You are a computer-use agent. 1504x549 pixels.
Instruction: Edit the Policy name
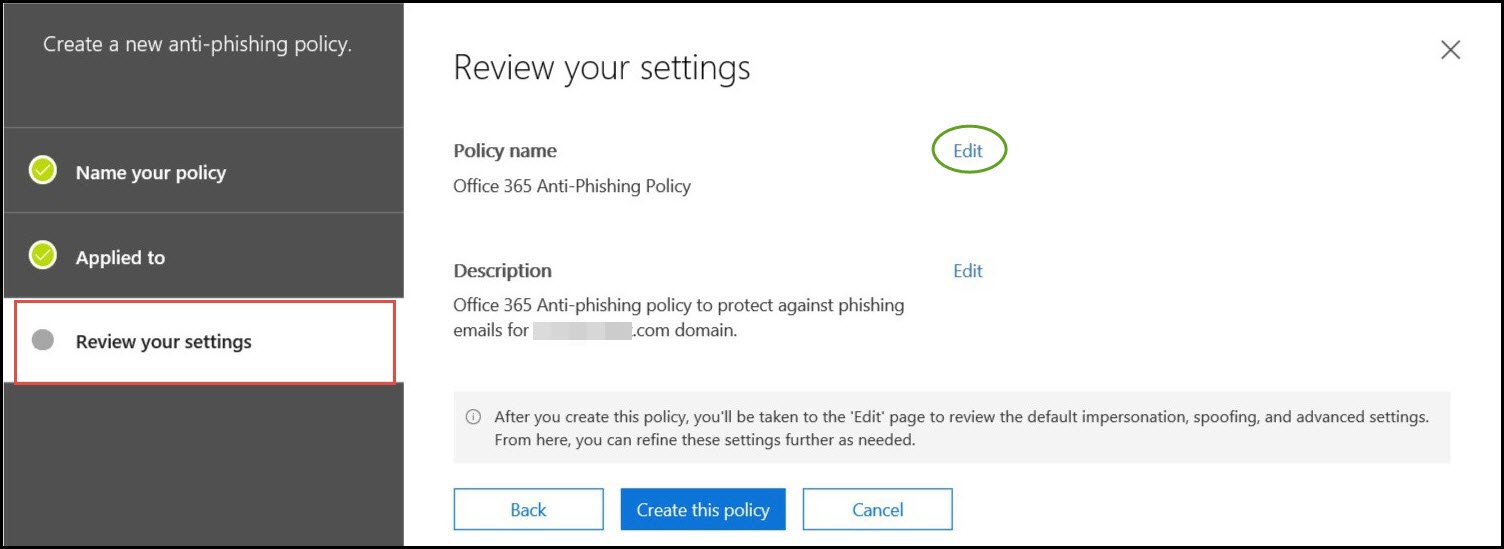pyautogui.click(x=968, y=151)
